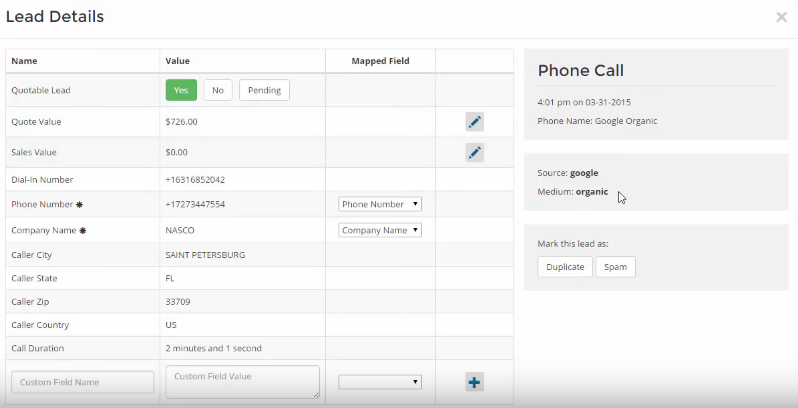The image size is (798, 408).
Task: Edit the Sales Value with pencil icon
Action: [x=474, y=153]
